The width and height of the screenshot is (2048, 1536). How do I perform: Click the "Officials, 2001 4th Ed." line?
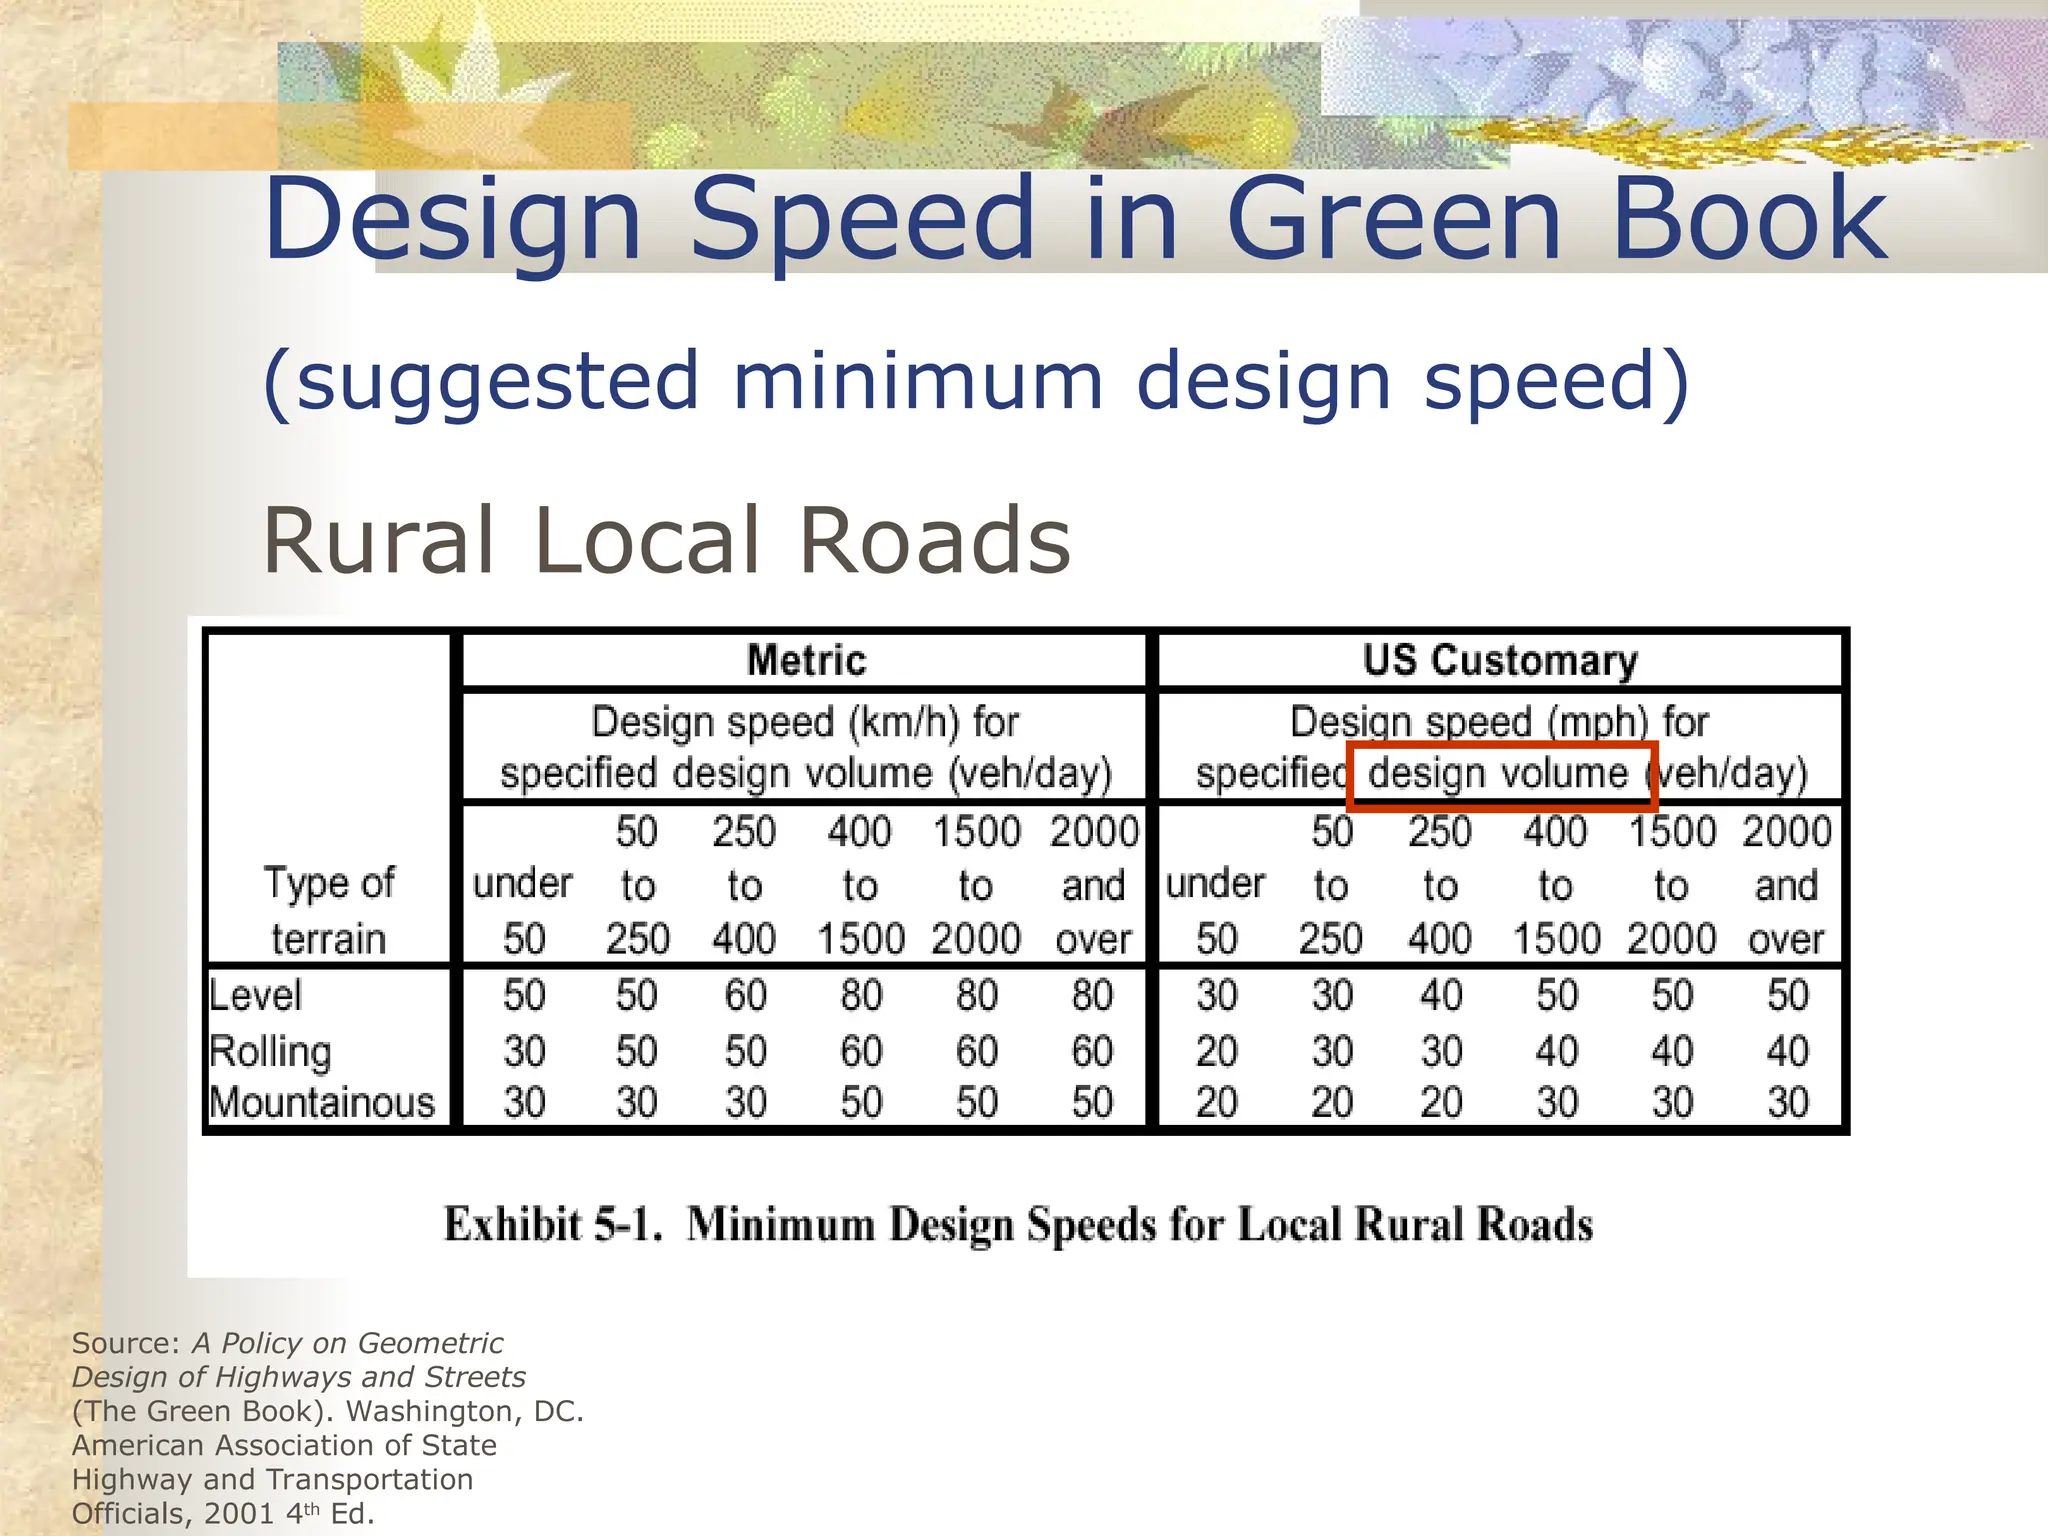pyautogui.click(x=223, y=1513)
